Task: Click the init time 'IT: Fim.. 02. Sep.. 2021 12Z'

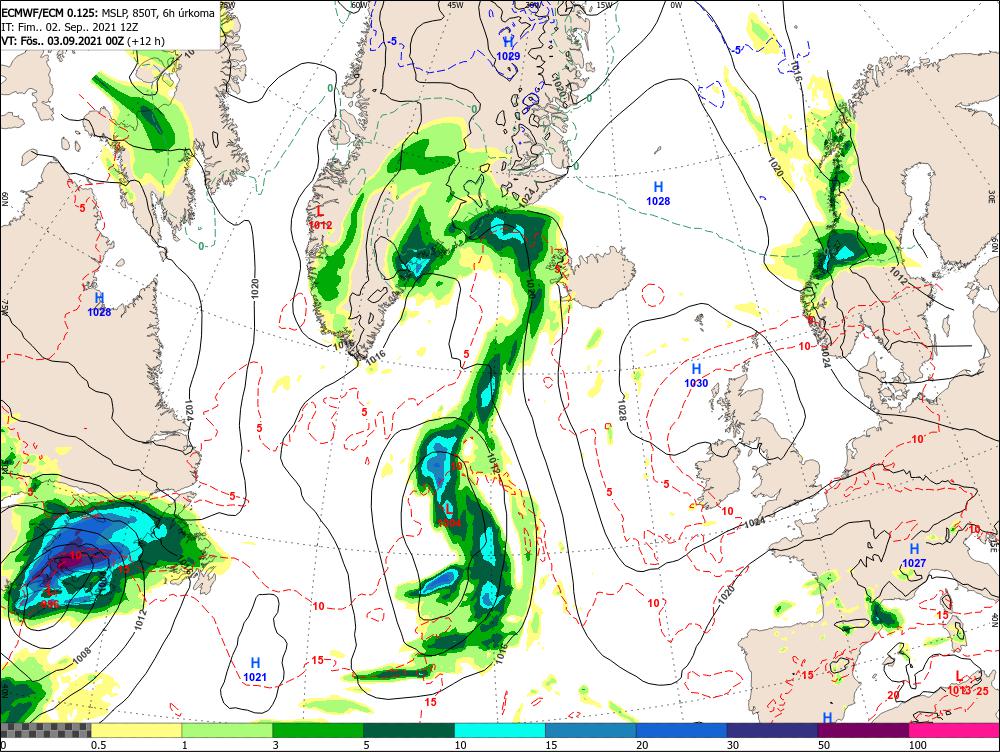Action: pos(71,27)
